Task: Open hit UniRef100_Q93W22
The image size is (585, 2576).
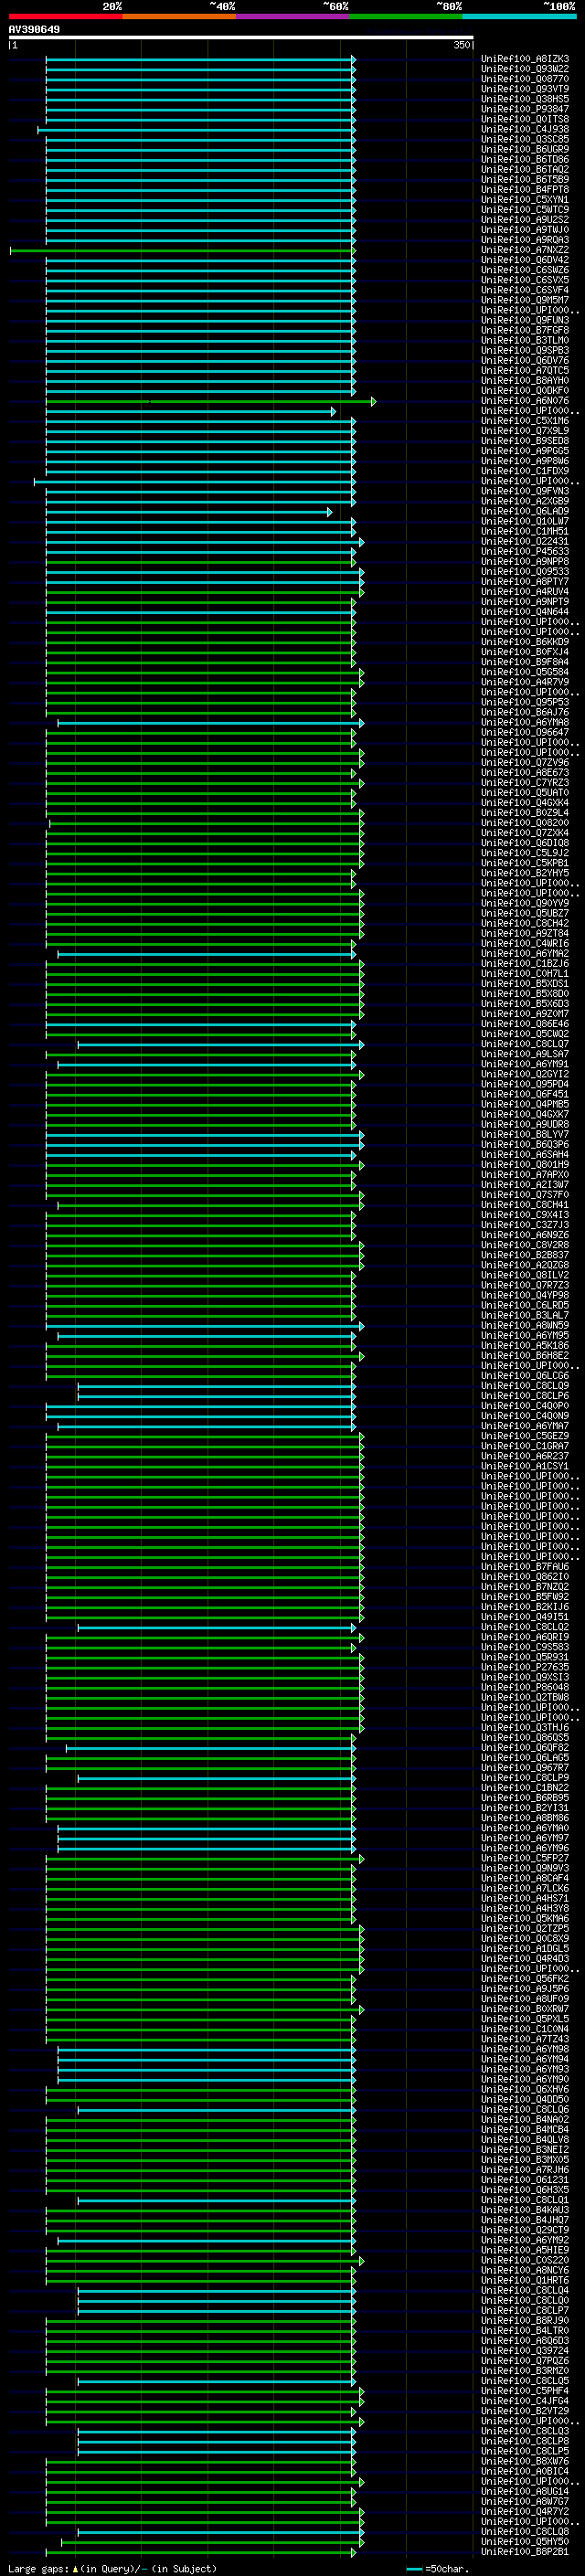Action: [x=525, y=69]
